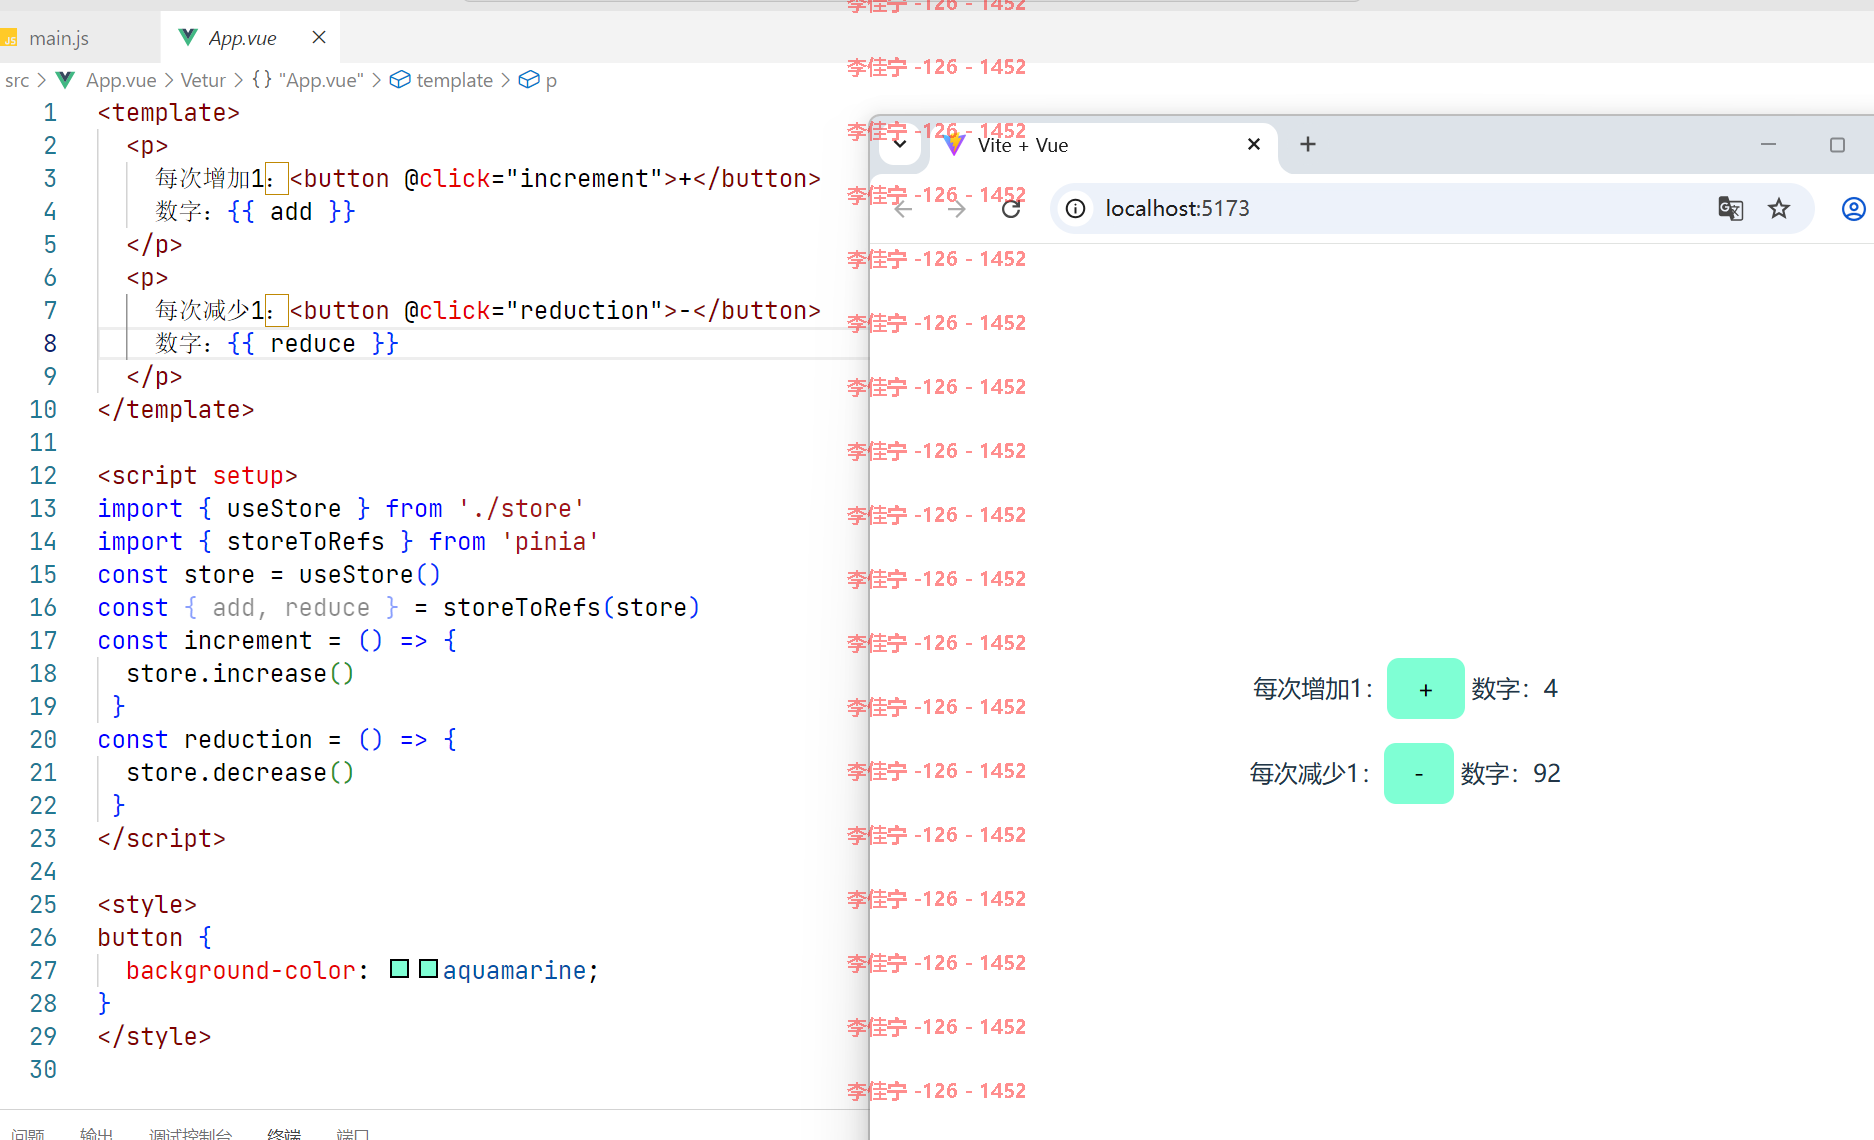
Task: Click the second aquamarine color swatch in editor
Action: 428,969
